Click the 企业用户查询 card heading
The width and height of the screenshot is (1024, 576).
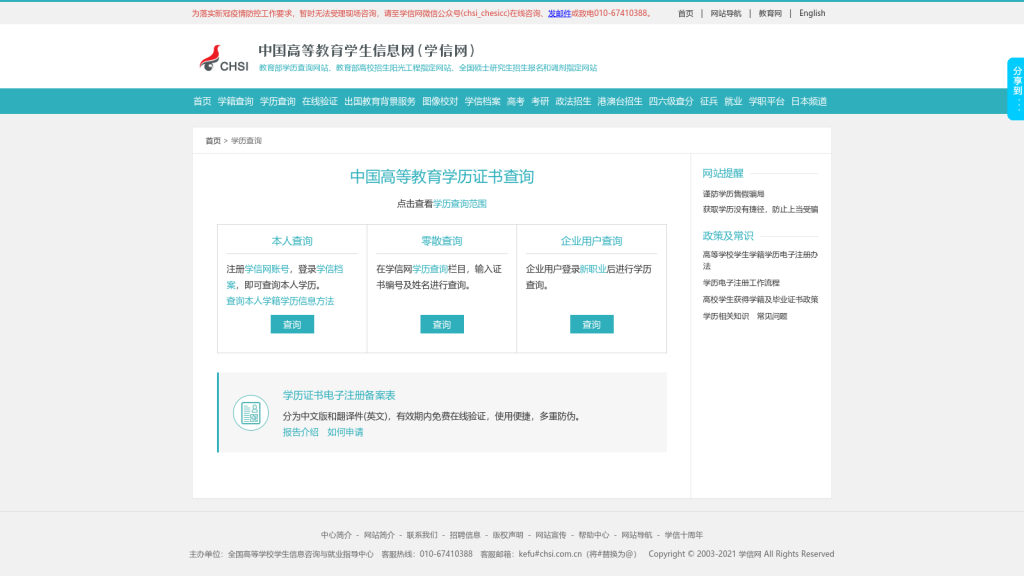592,241
